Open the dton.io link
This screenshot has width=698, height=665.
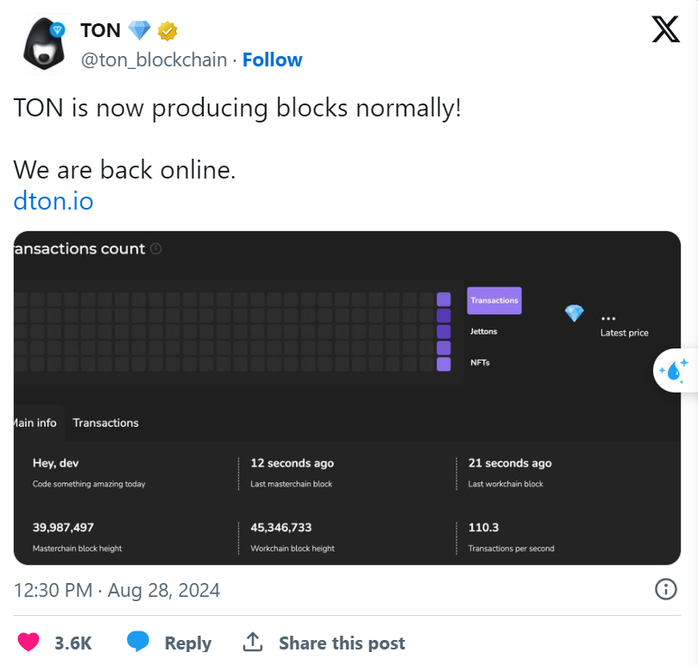(53, 201)
